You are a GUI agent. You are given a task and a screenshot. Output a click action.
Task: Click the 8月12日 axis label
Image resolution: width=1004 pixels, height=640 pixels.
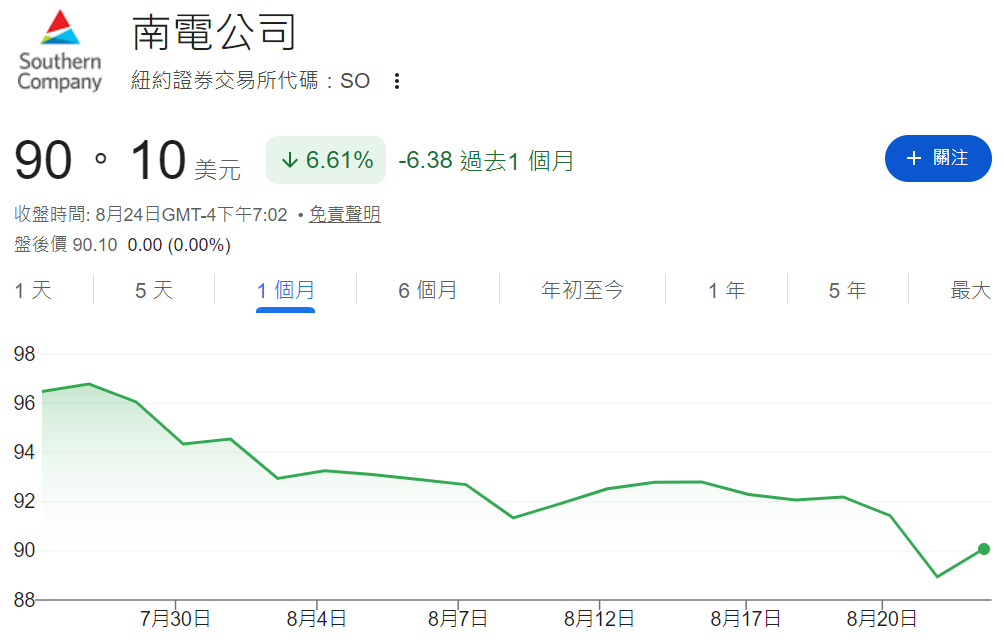[x=599, y=618]
